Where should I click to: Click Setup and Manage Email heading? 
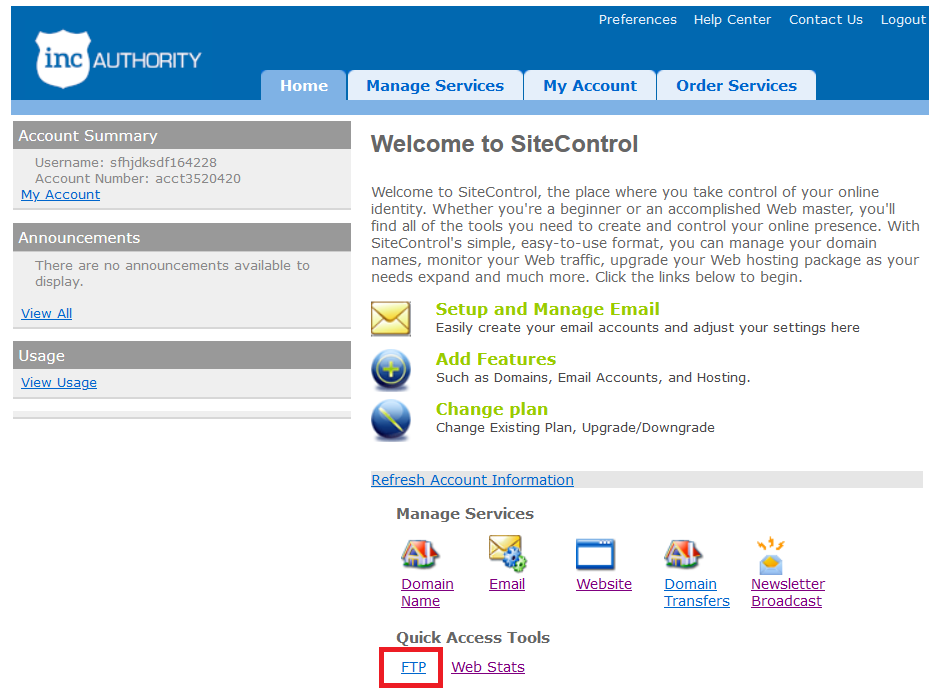click(547, 309)
